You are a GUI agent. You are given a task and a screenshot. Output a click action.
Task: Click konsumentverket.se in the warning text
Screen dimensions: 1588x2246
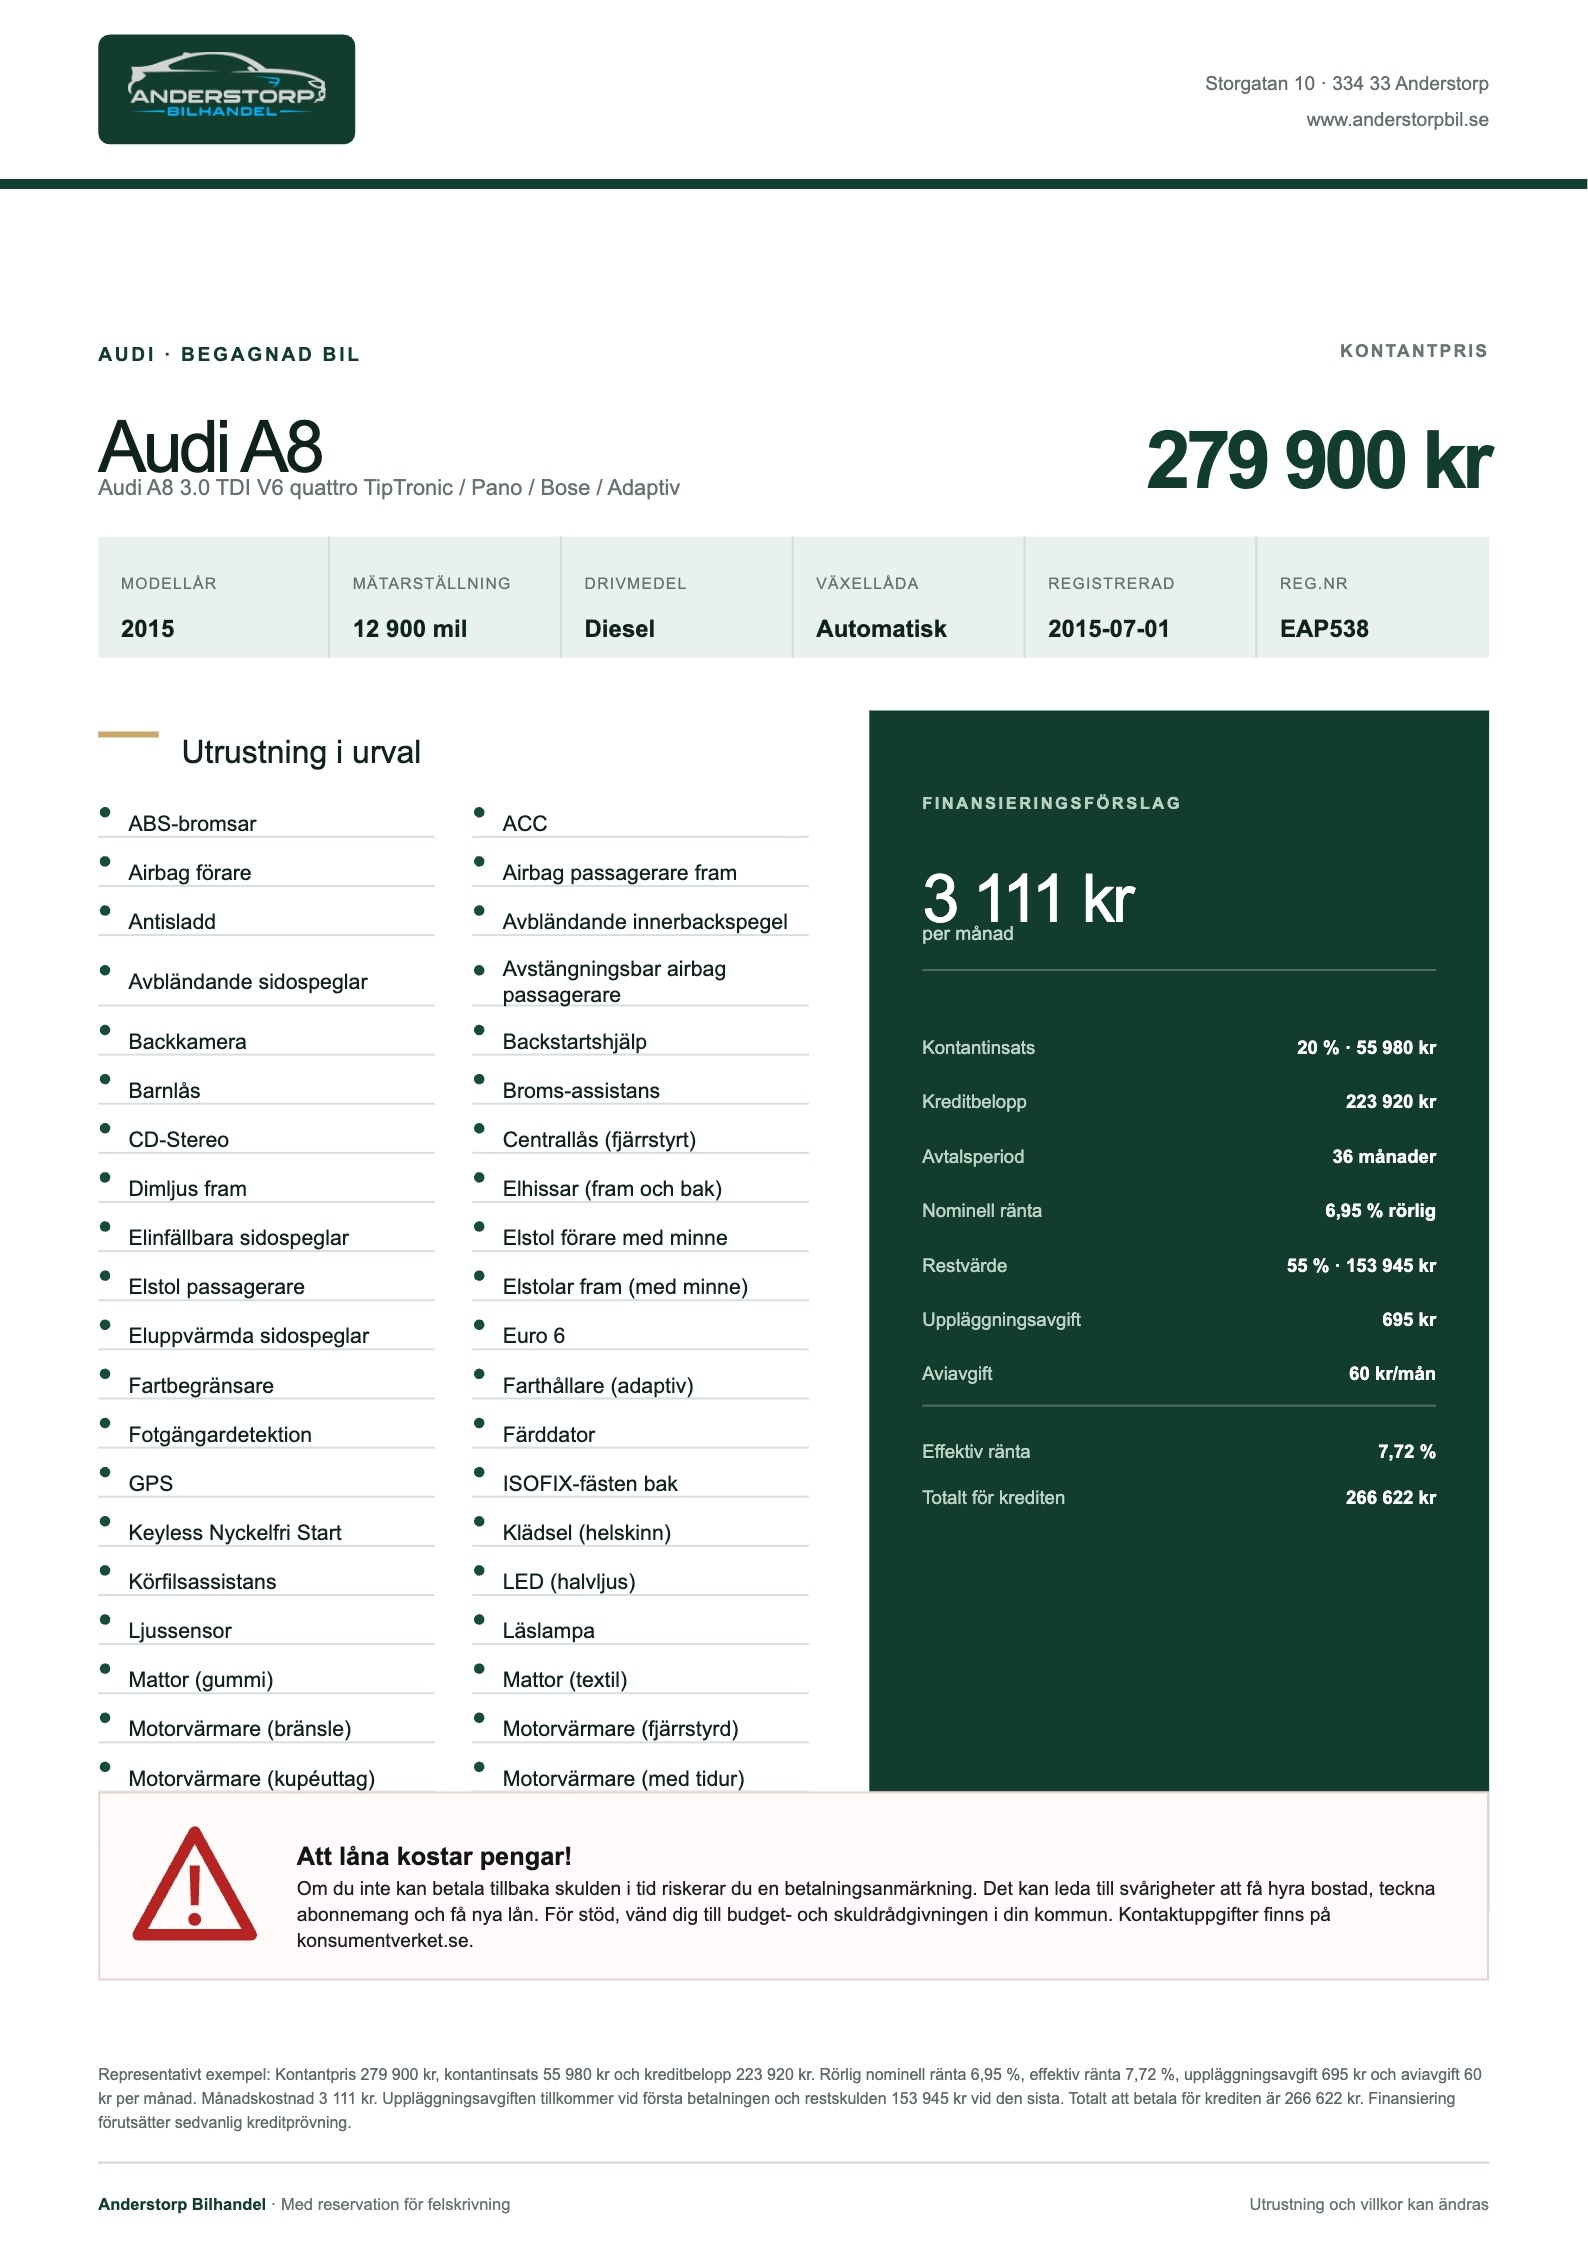(385, 1941)
